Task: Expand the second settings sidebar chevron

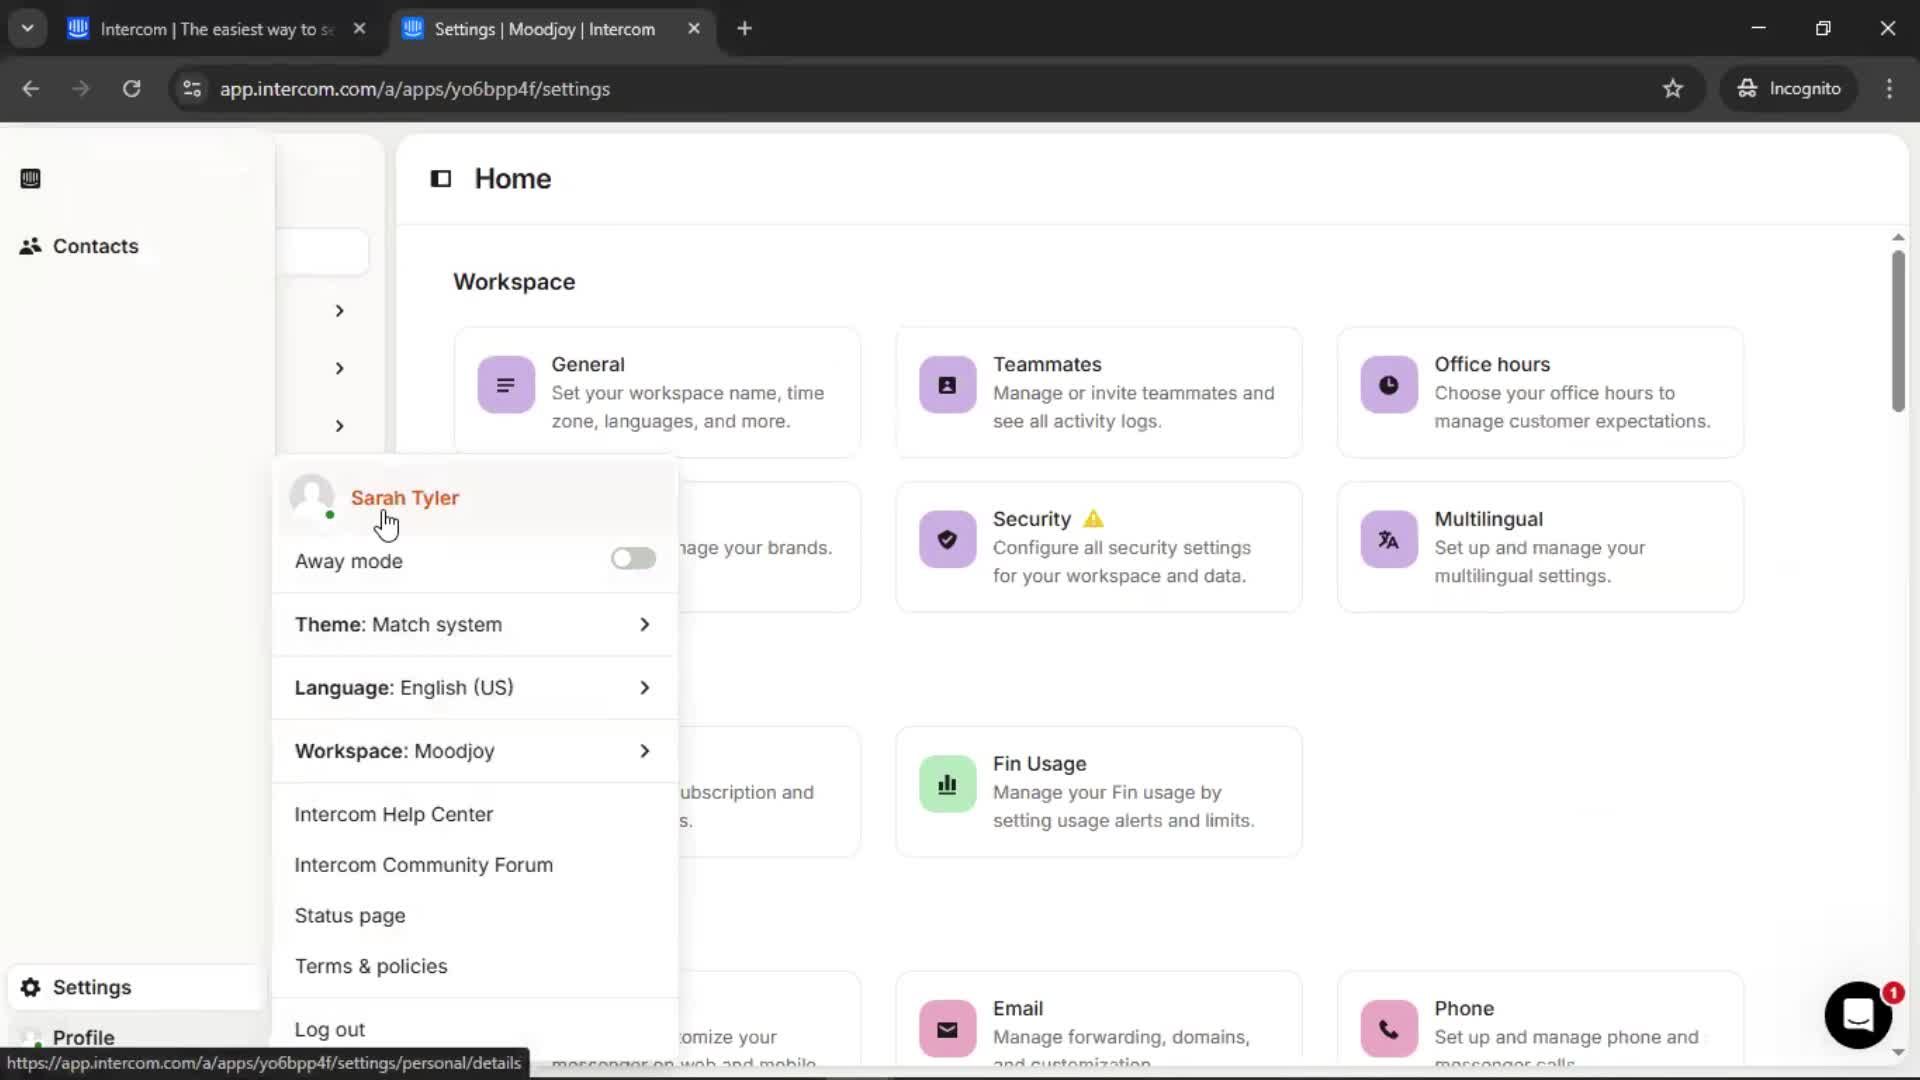Action: [x=340, y=369]
